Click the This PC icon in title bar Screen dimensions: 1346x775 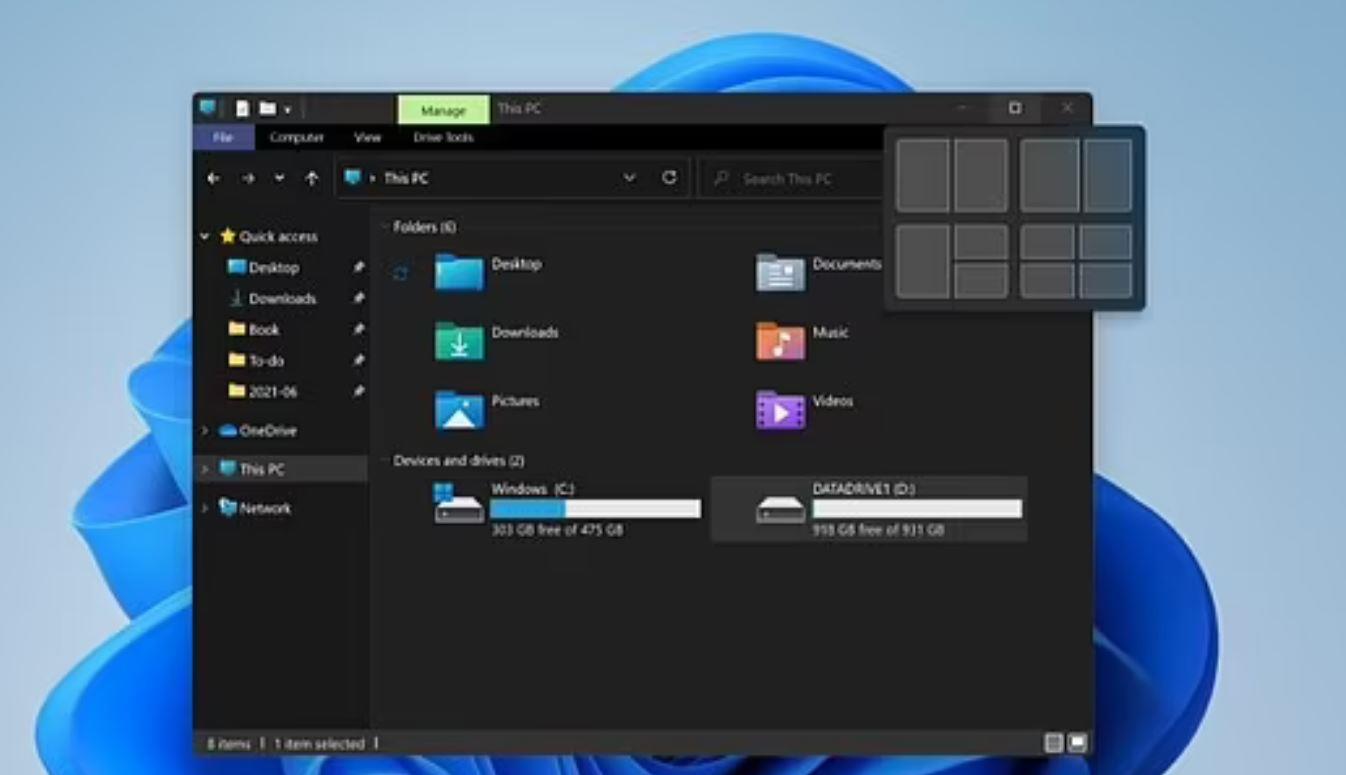click(208, 108)
